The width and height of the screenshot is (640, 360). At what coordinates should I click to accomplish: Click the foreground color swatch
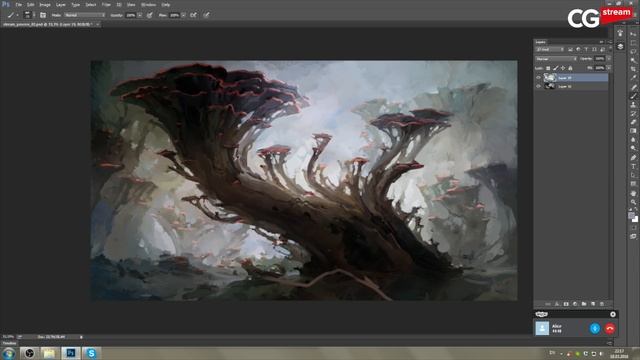[x=631, y=216]
